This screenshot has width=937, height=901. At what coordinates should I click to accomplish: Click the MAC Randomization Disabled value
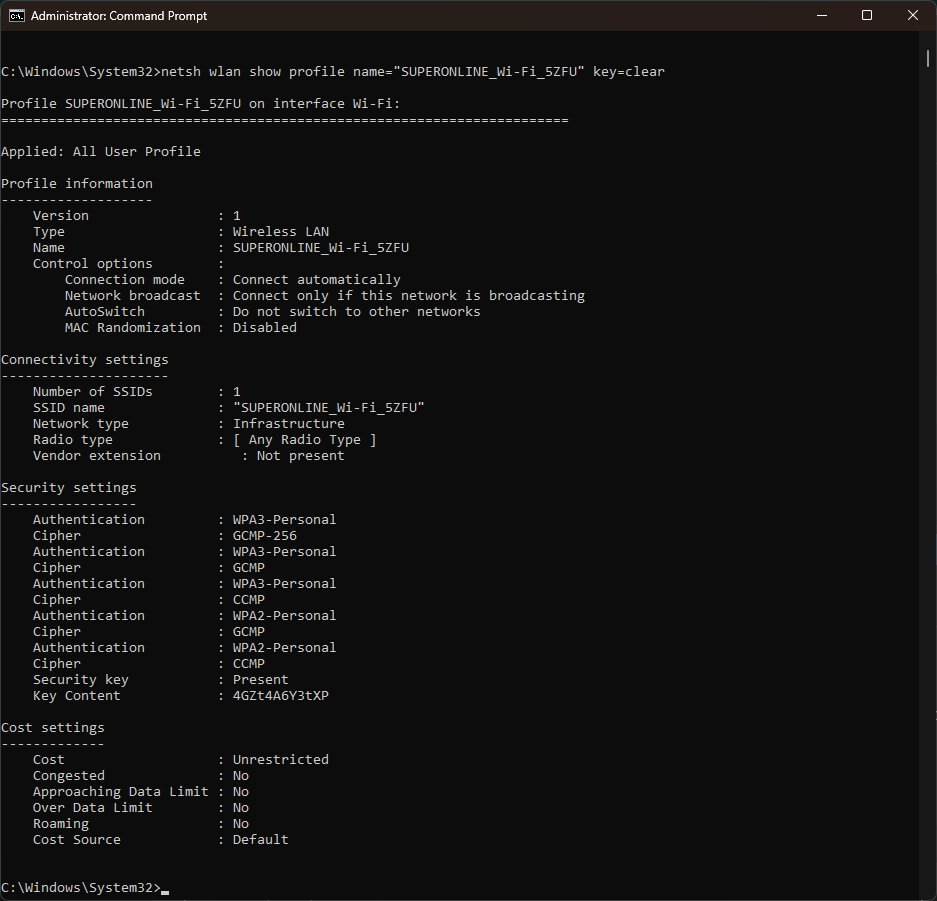click(x=264, y=328)
